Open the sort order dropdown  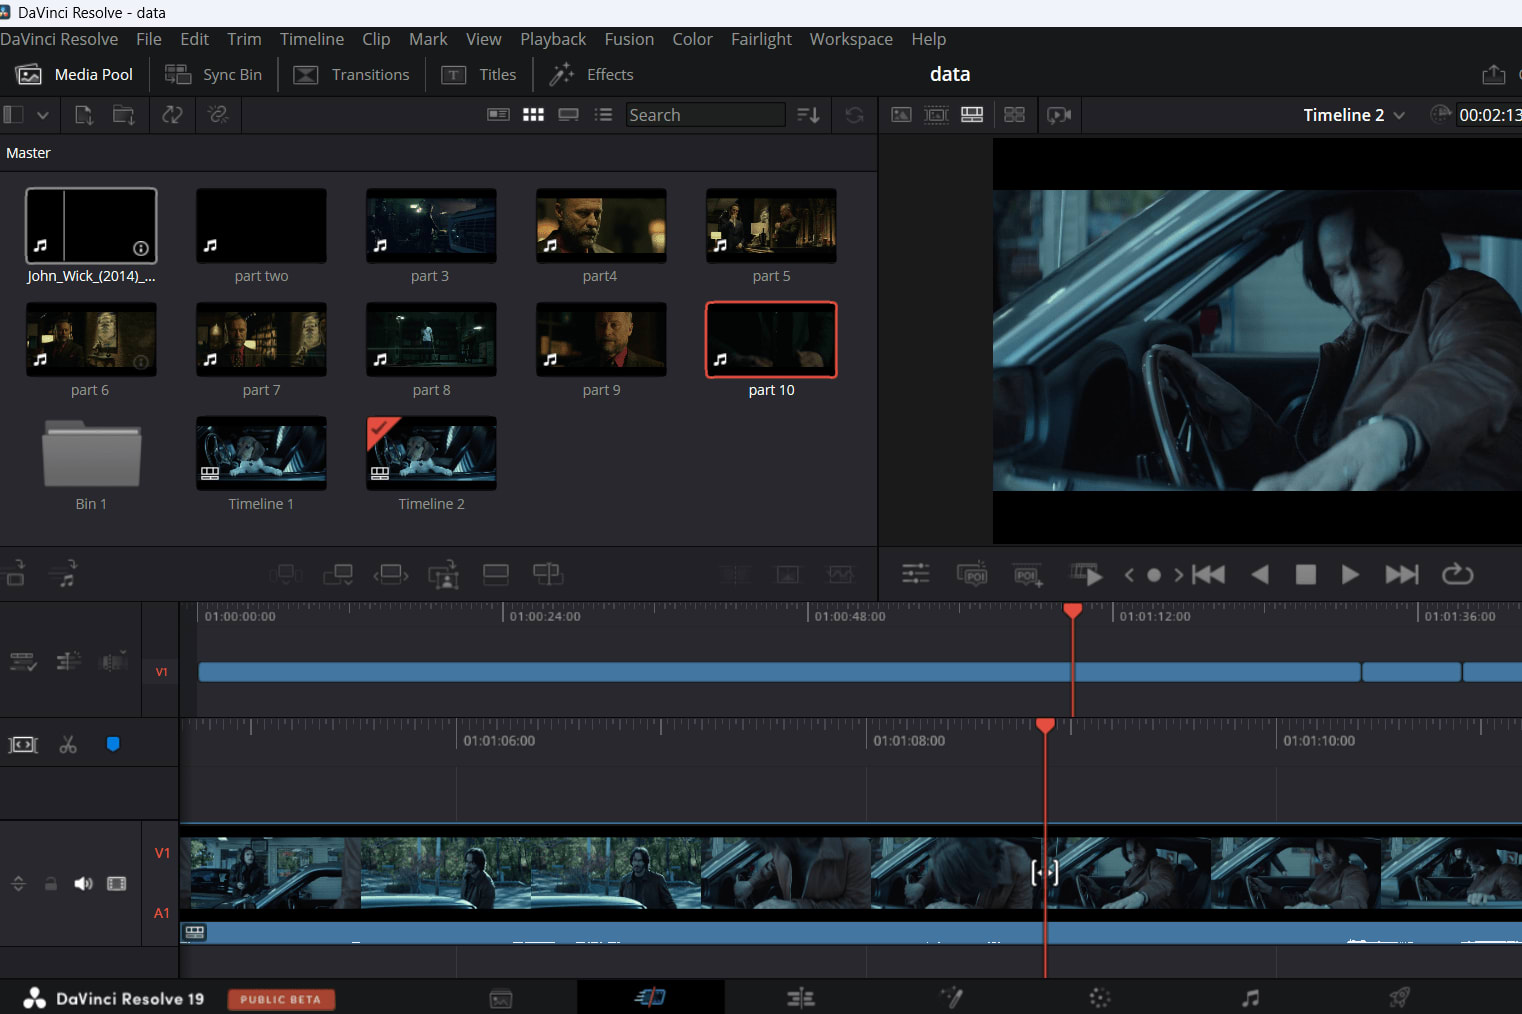(x=808, y=115)
